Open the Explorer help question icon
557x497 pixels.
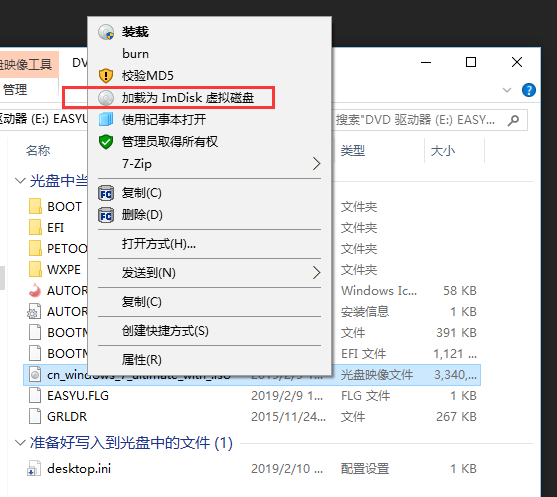[x=529, y=90]
